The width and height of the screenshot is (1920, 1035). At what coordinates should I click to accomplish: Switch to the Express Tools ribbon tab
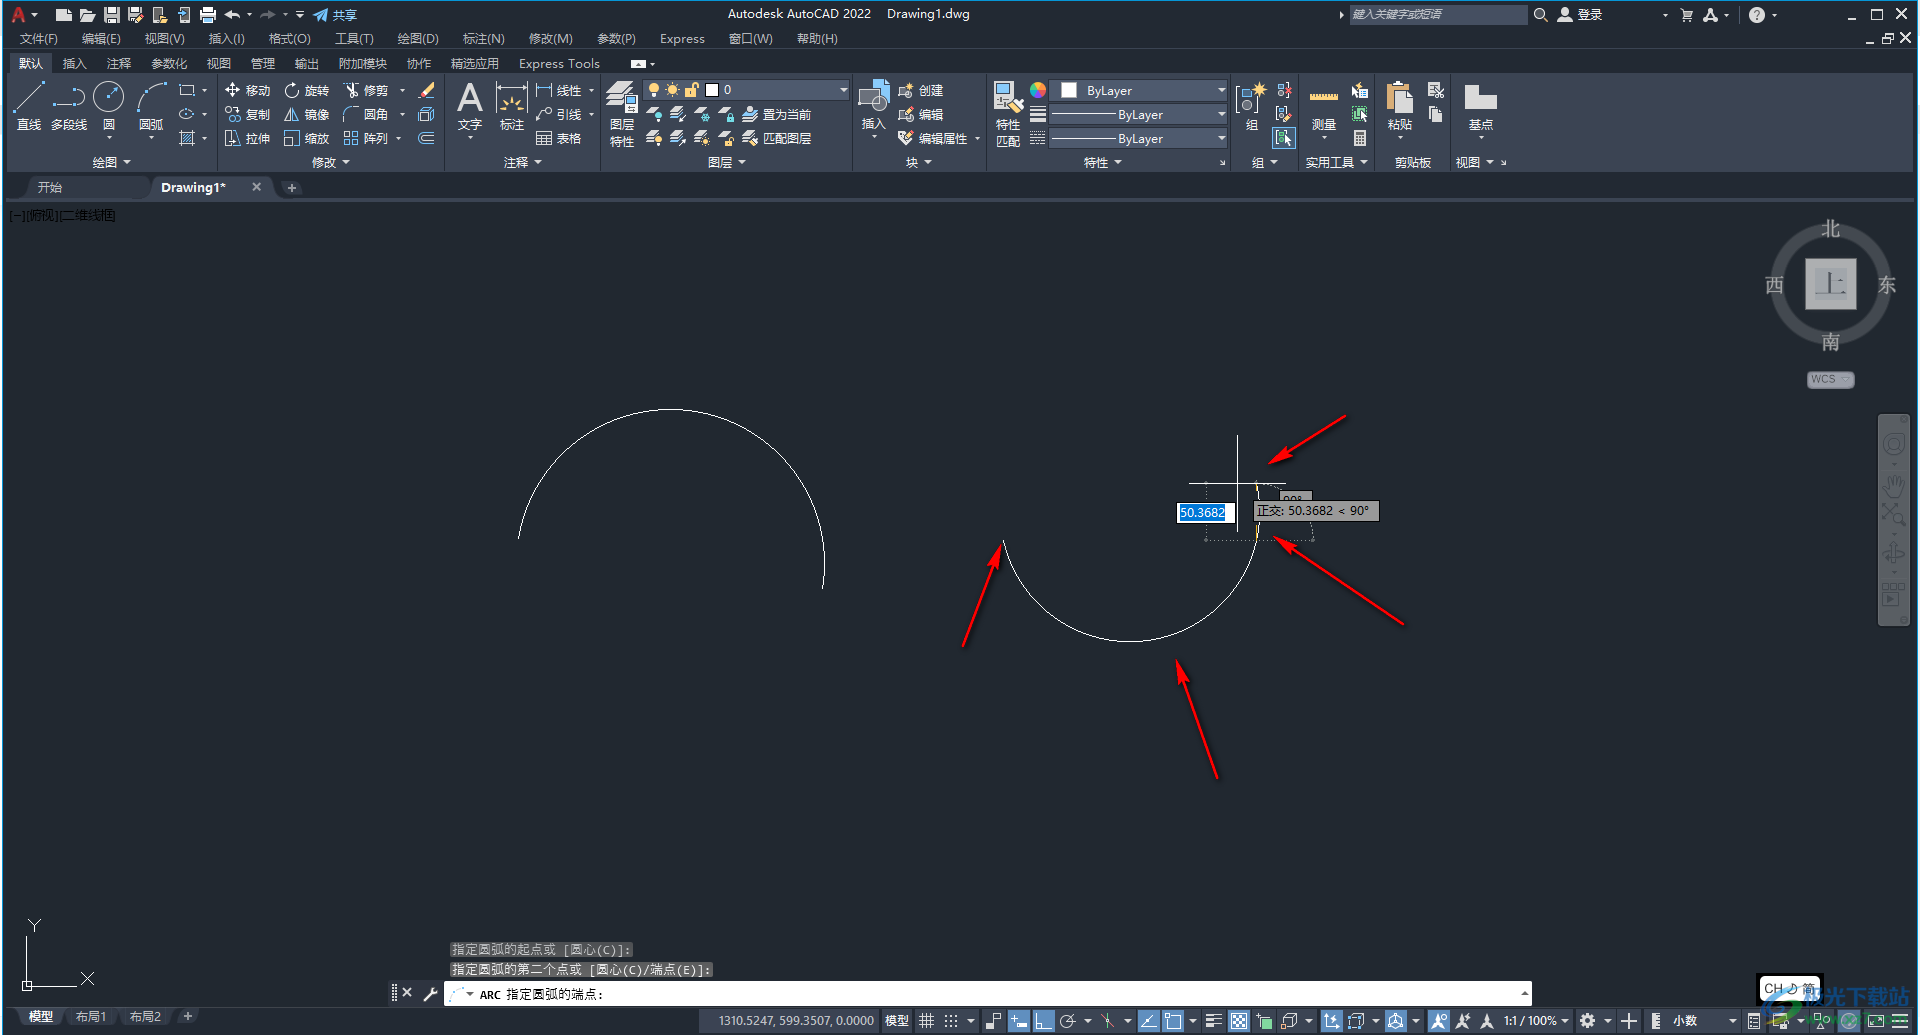[559, 63]
